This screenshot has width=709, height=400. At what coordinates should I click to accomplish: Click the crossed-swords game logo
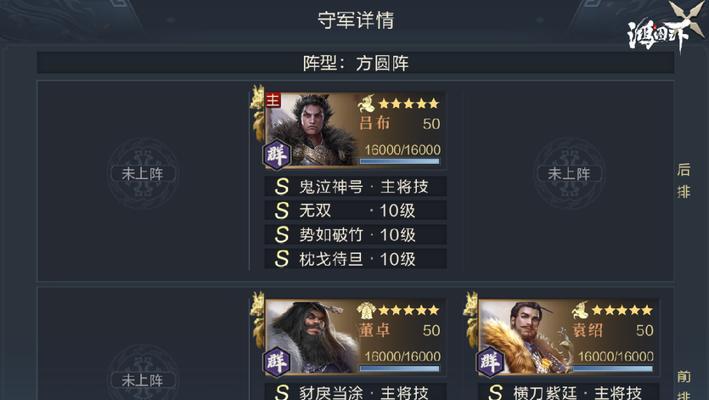point(666,28)
